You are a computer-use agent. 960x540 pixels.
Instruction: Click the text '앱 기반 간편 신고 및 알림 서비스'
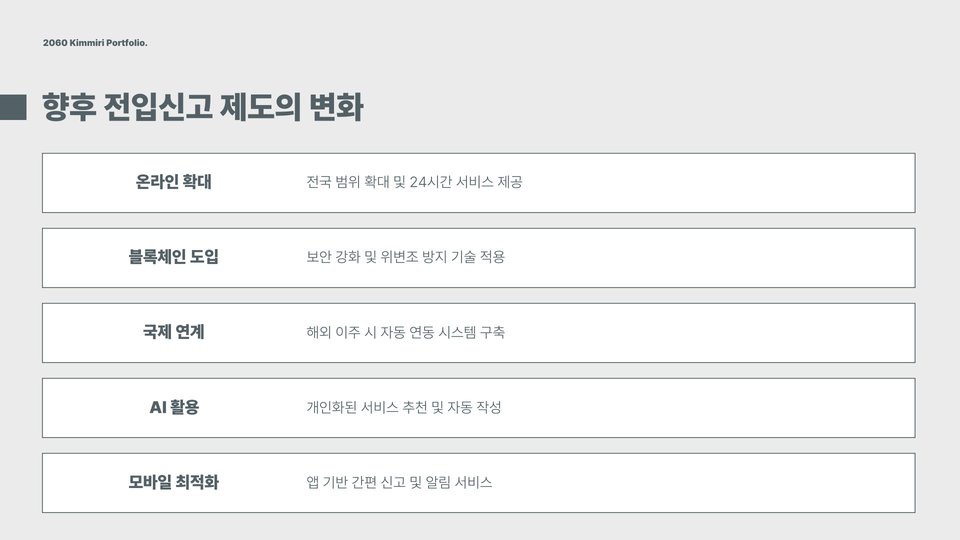pos(399,482)
